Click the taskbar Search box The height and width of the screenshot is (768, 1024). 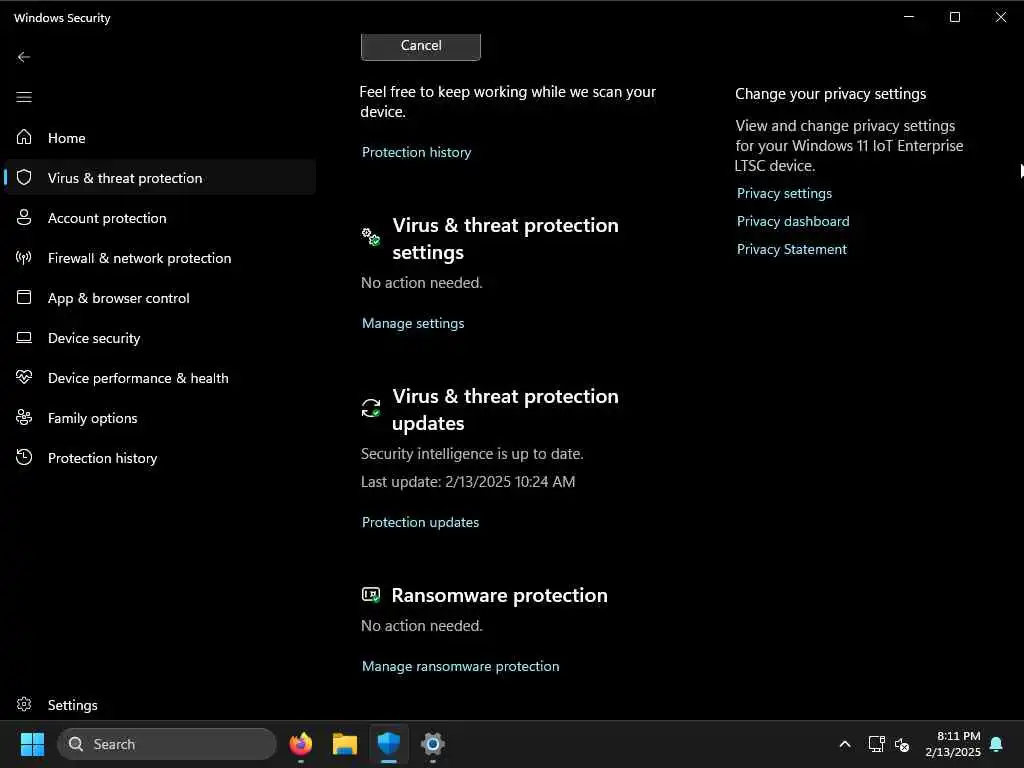pyautogui.click(x=167, y=744)
